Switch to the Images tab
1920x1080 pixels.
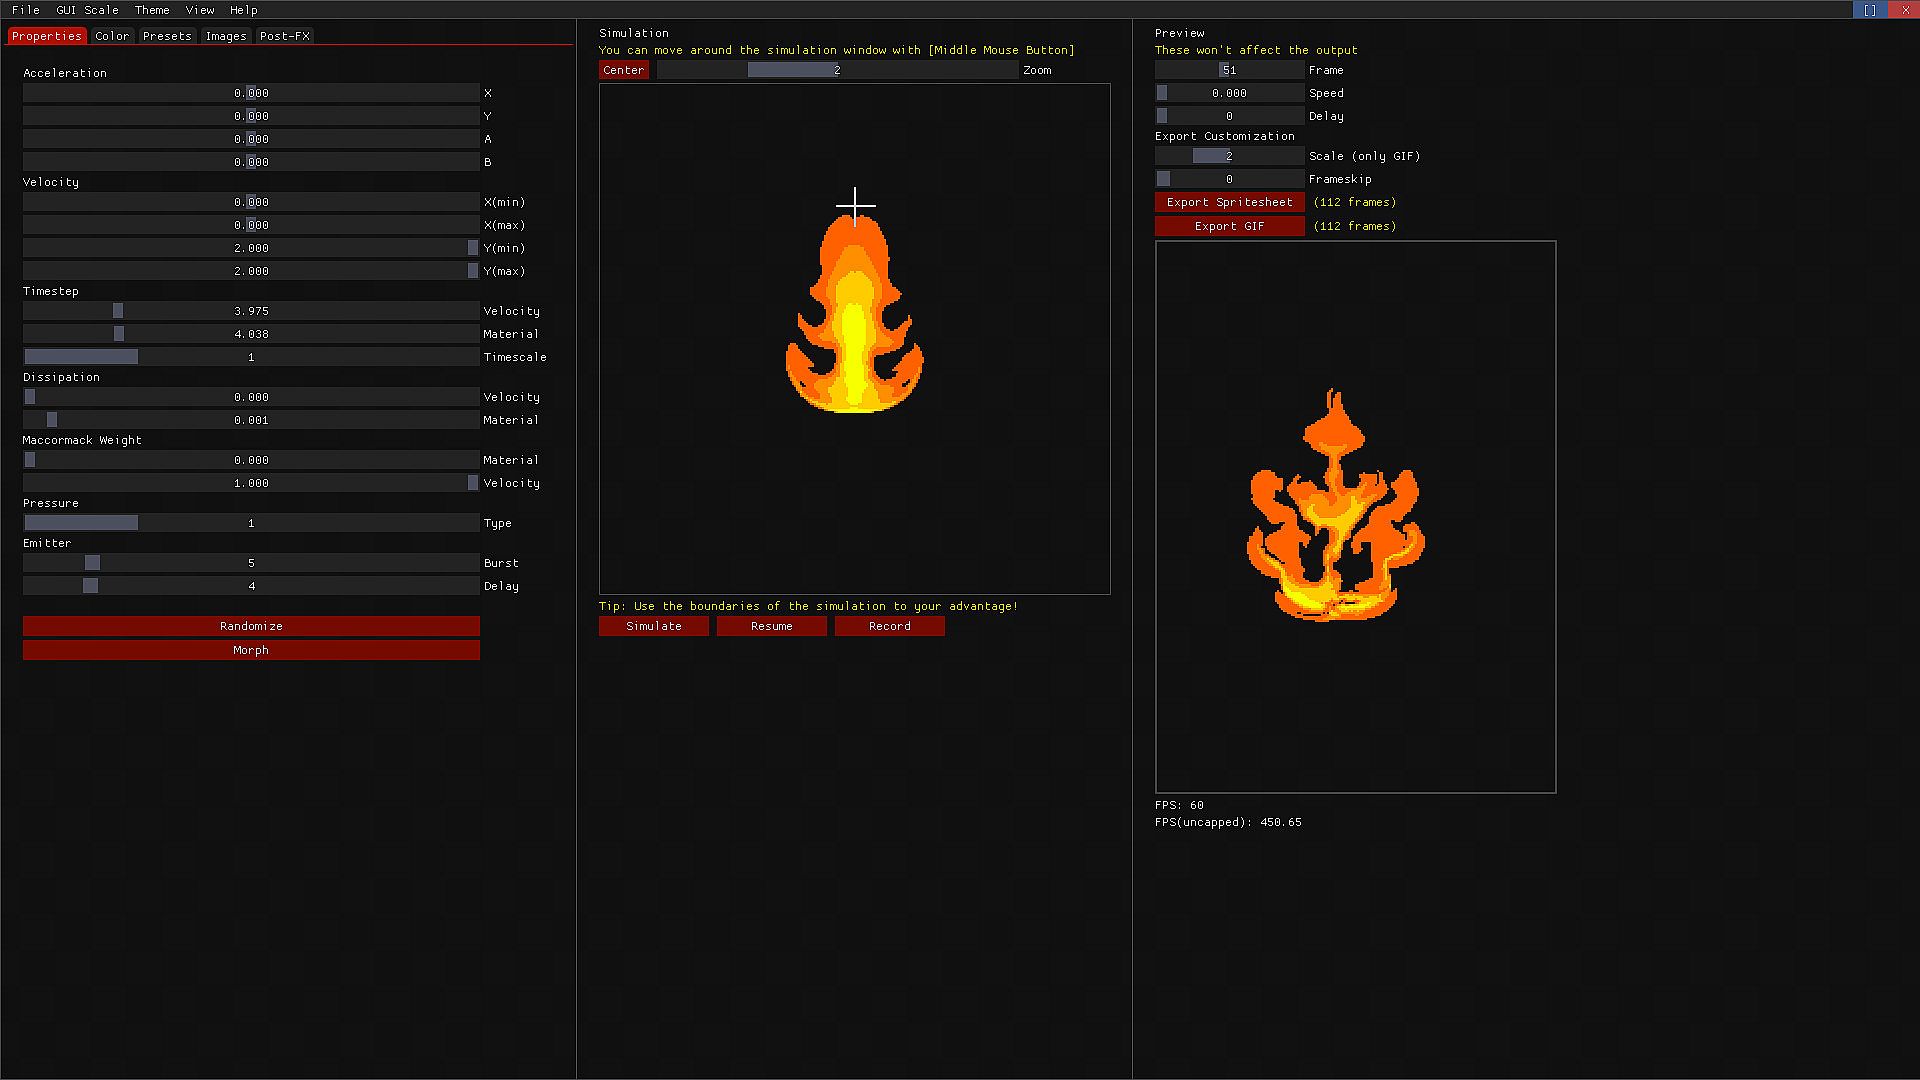click(x=225, y=36)
